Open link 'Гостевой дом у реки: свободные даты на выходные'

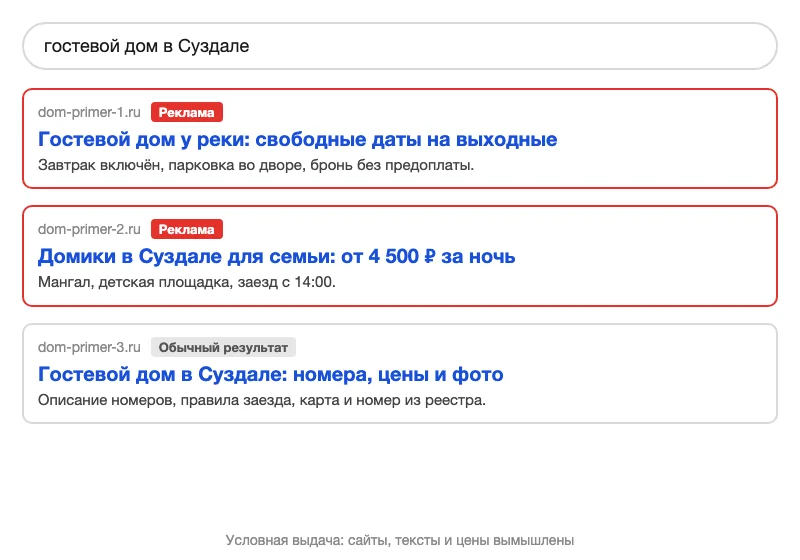(297, 139)
